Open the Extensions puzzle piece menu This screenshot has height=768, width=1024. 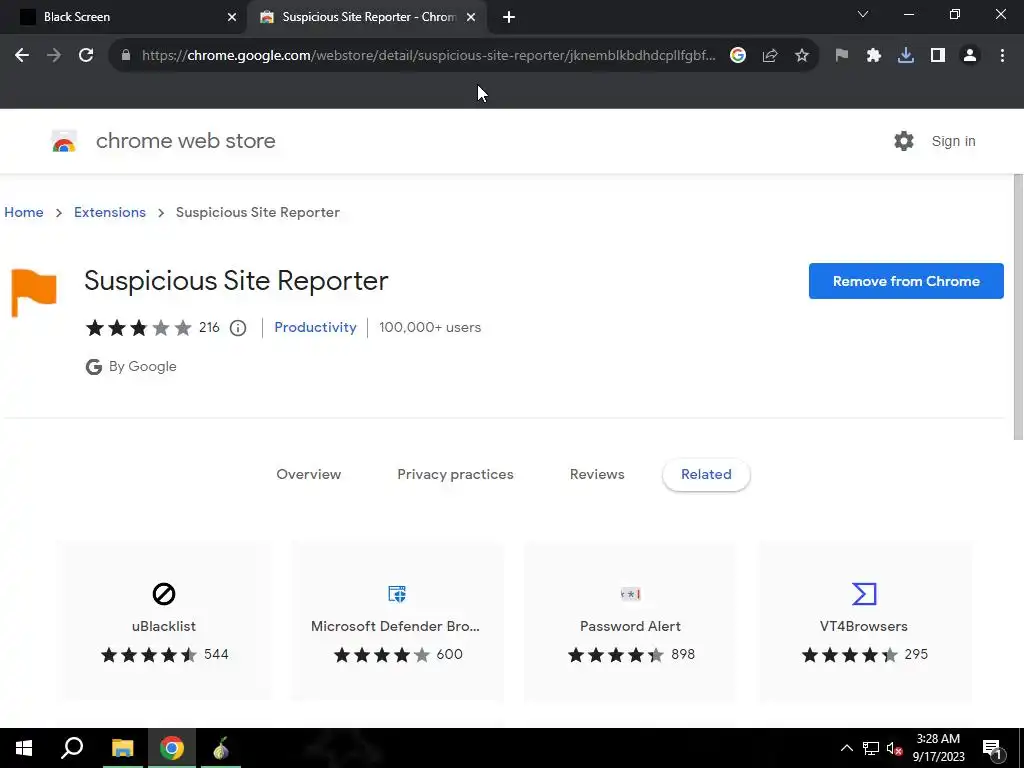(874, 56)
